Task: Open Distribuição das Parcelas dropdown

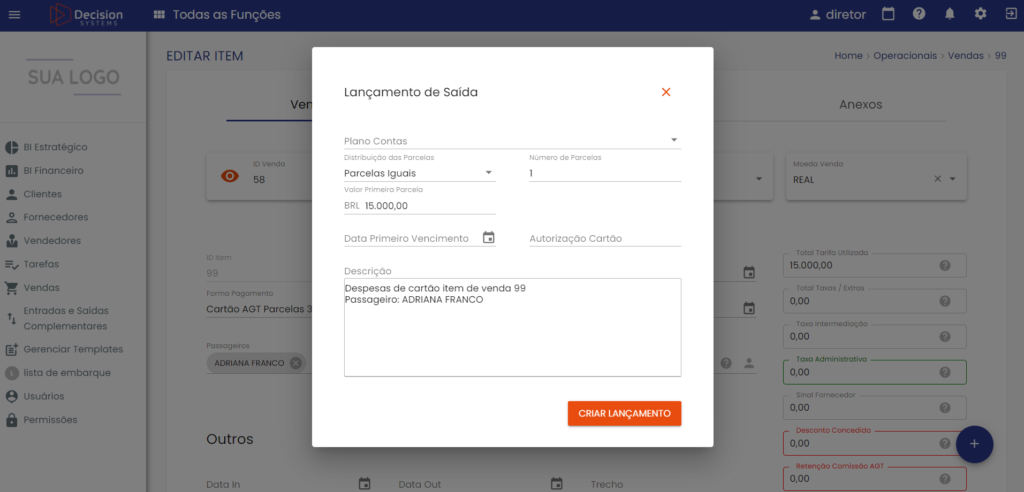Action: [x=420, y=173]
